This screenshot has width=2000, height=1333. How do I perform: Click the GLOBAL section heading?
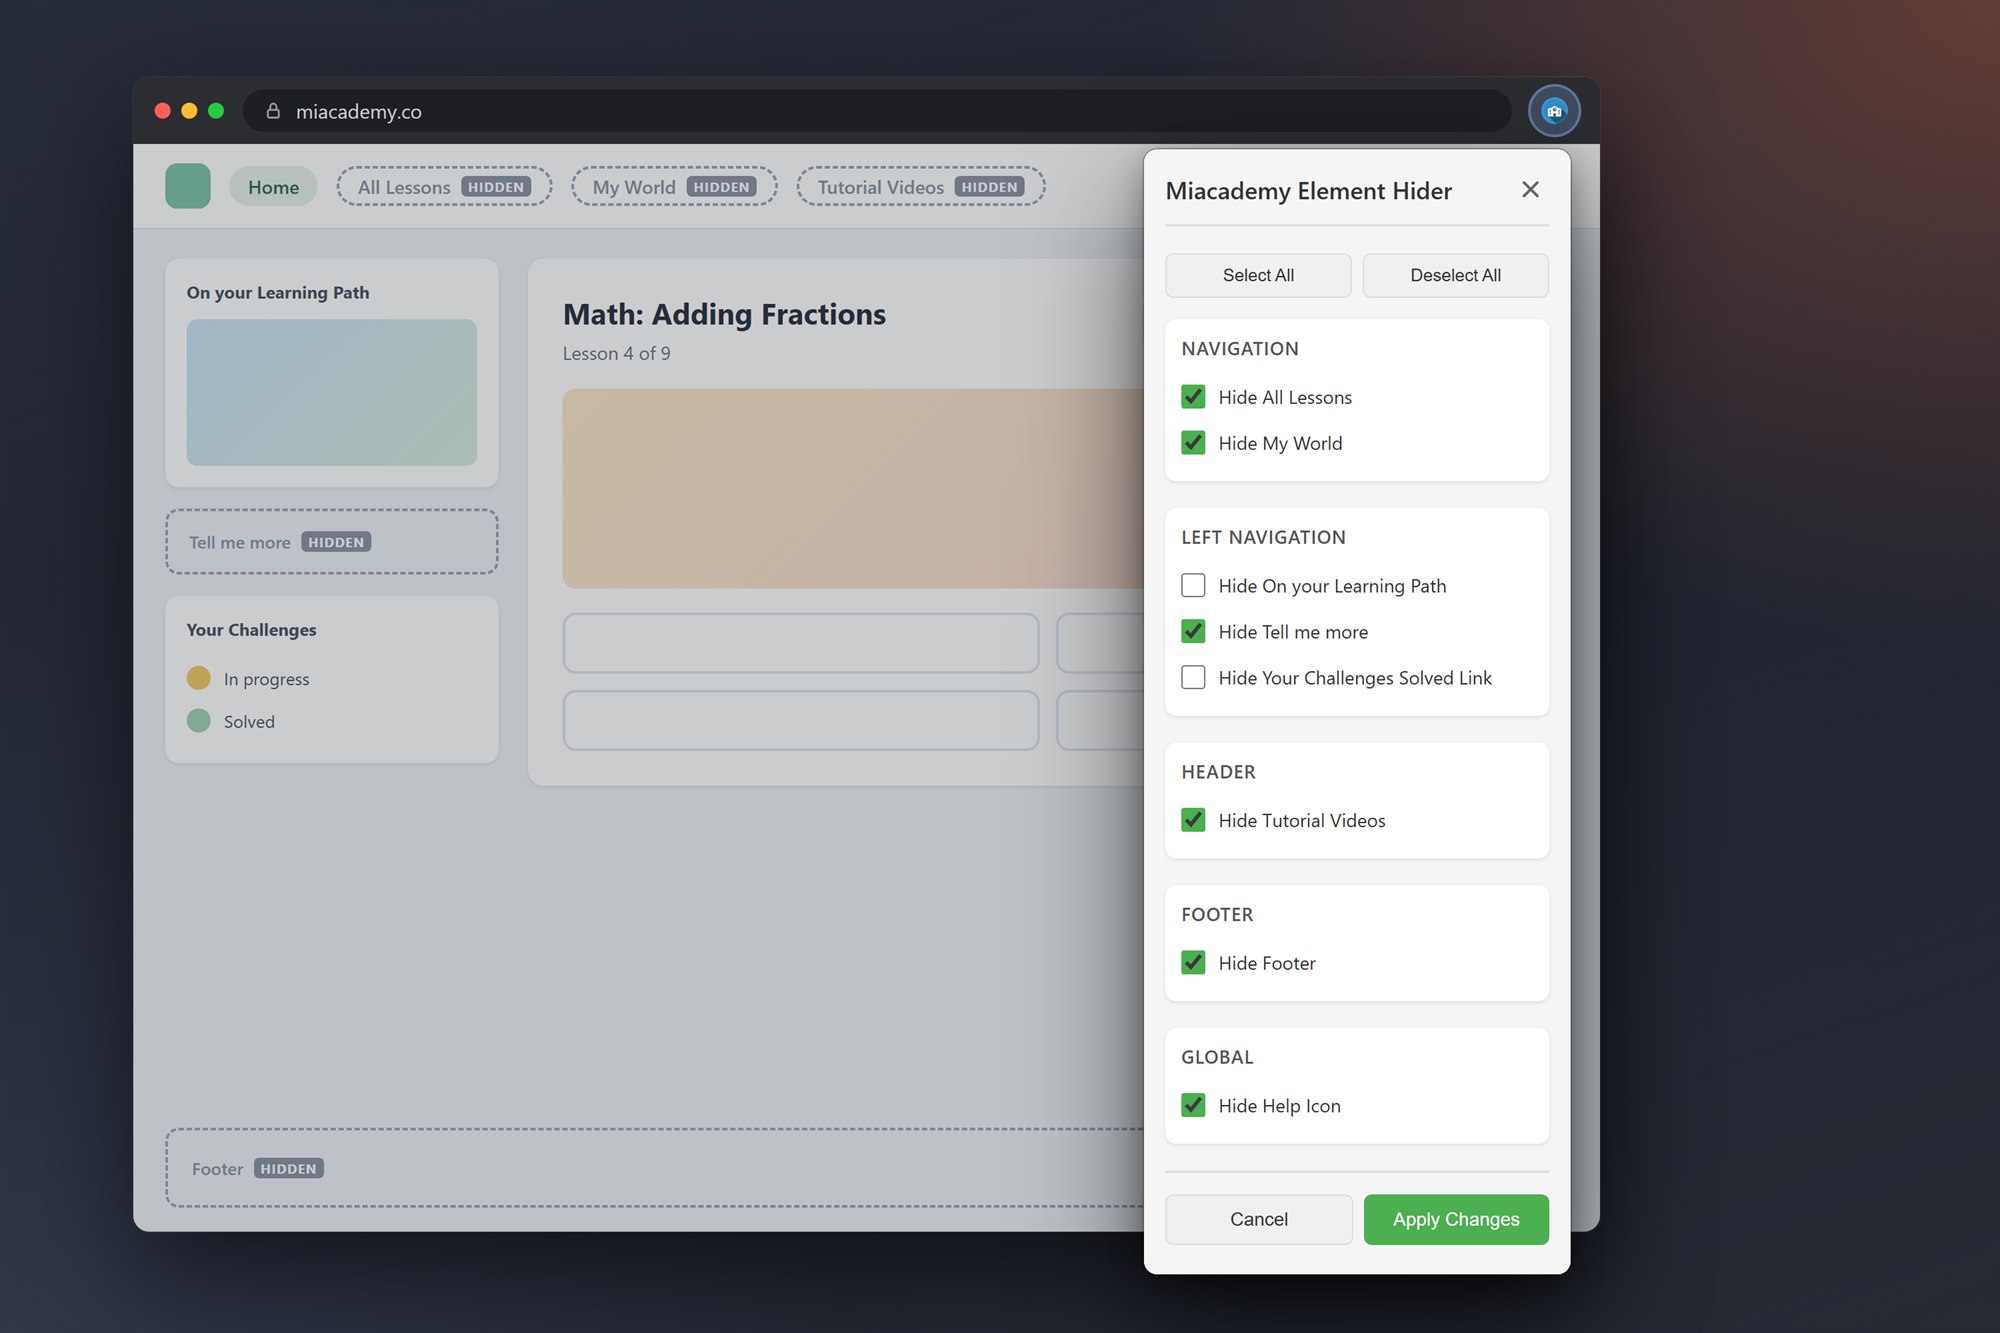[1217, 1057]
